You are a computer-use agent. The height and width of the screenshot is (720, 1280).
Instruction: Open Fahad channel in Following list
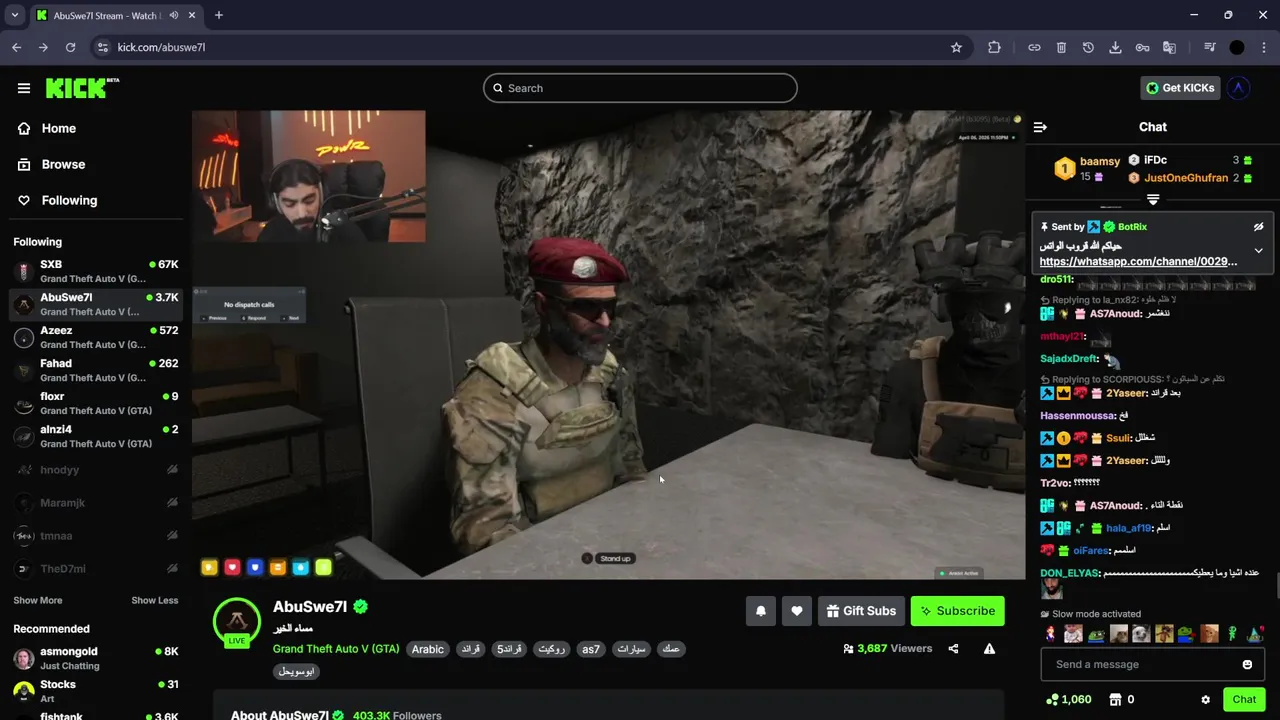95,370
